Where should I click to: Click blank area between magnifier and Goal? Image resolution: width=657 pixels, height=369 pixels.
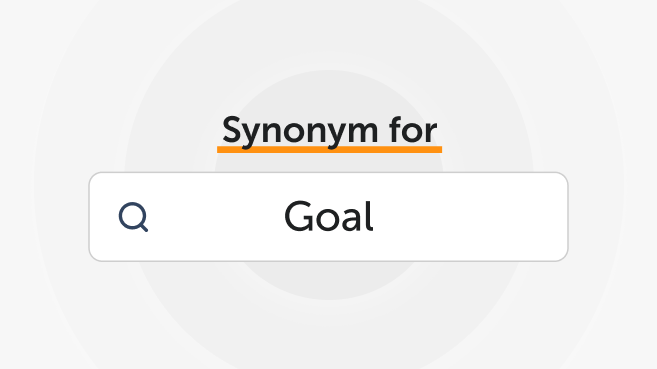coord(216,217)
